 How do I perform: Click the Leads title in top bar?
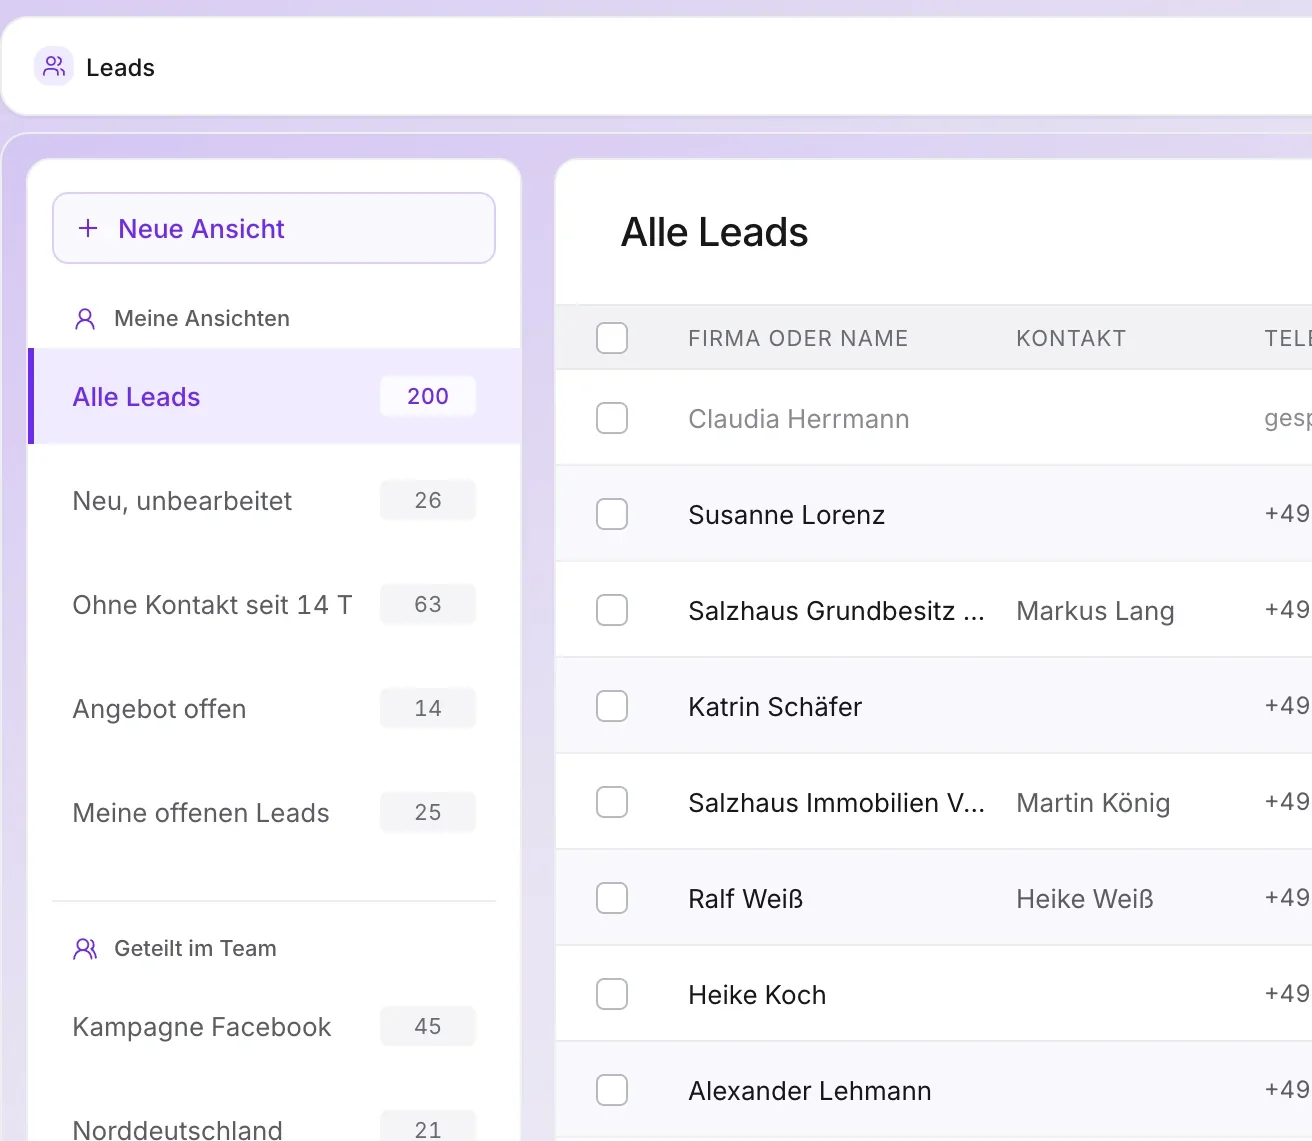coord(120,67)
